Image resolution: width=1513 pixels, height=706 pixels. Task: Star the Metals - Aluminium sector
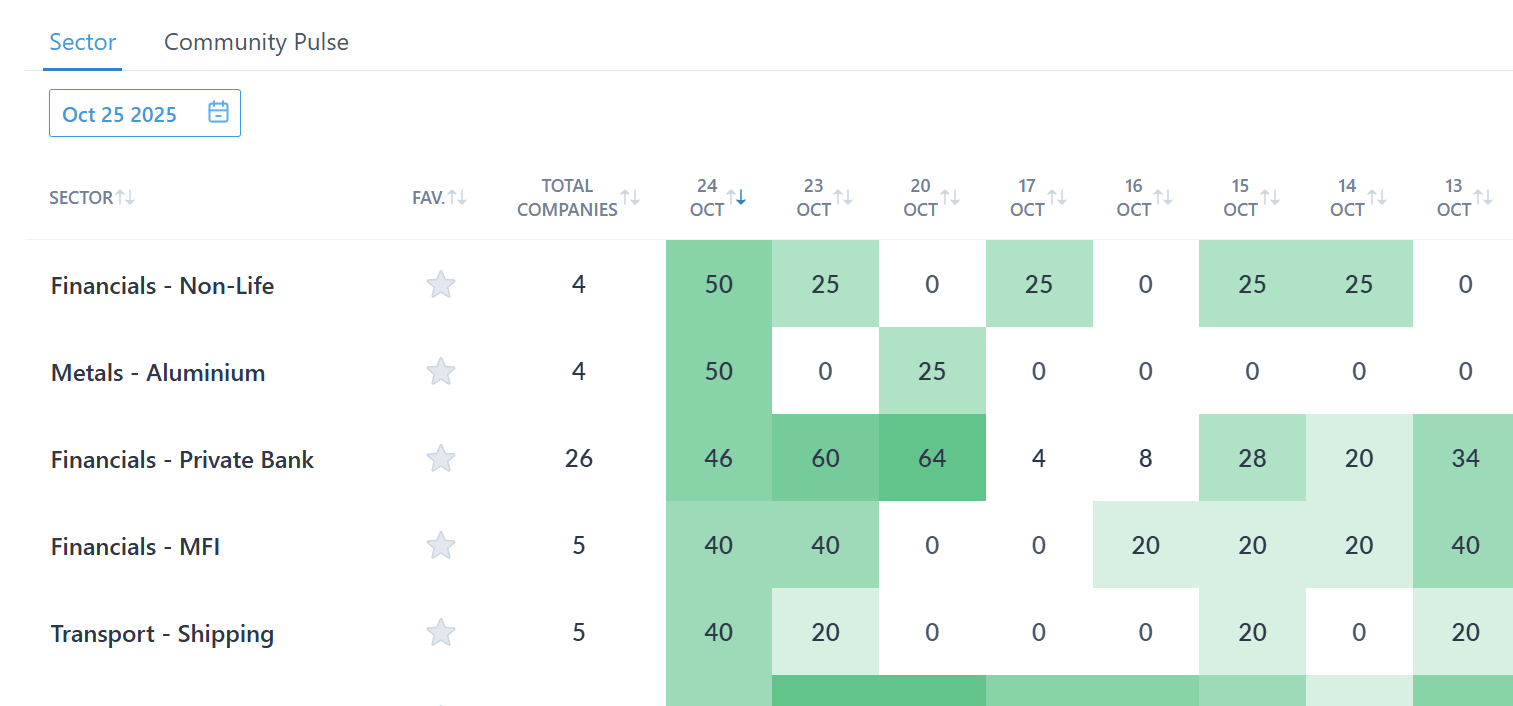pyautogui.click(x=441, y=372)
